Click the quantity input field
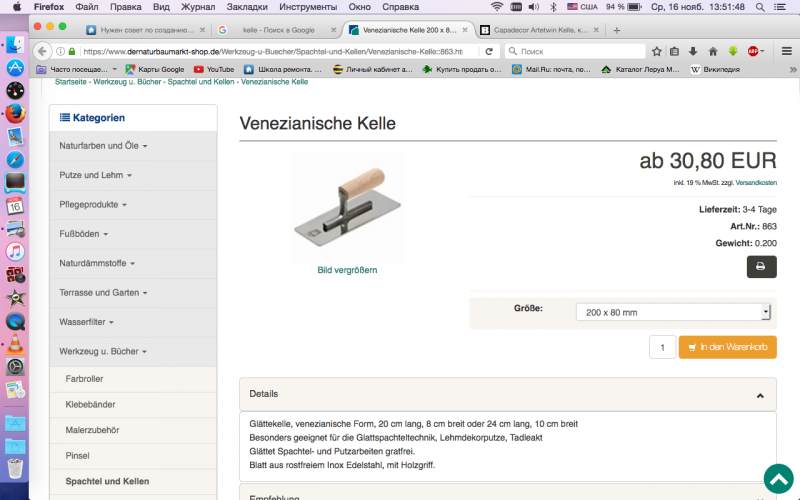The height and width of the screenshot is (500, 800). point(662,347)
